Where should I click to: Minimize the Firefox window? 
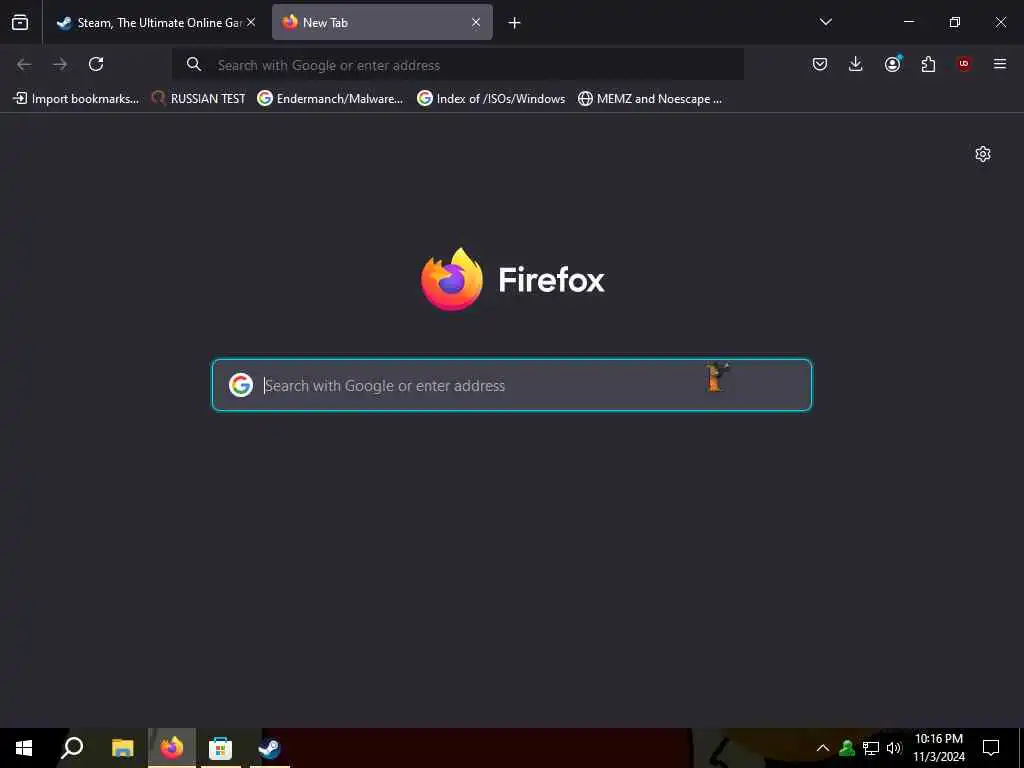tap(909, 22)
